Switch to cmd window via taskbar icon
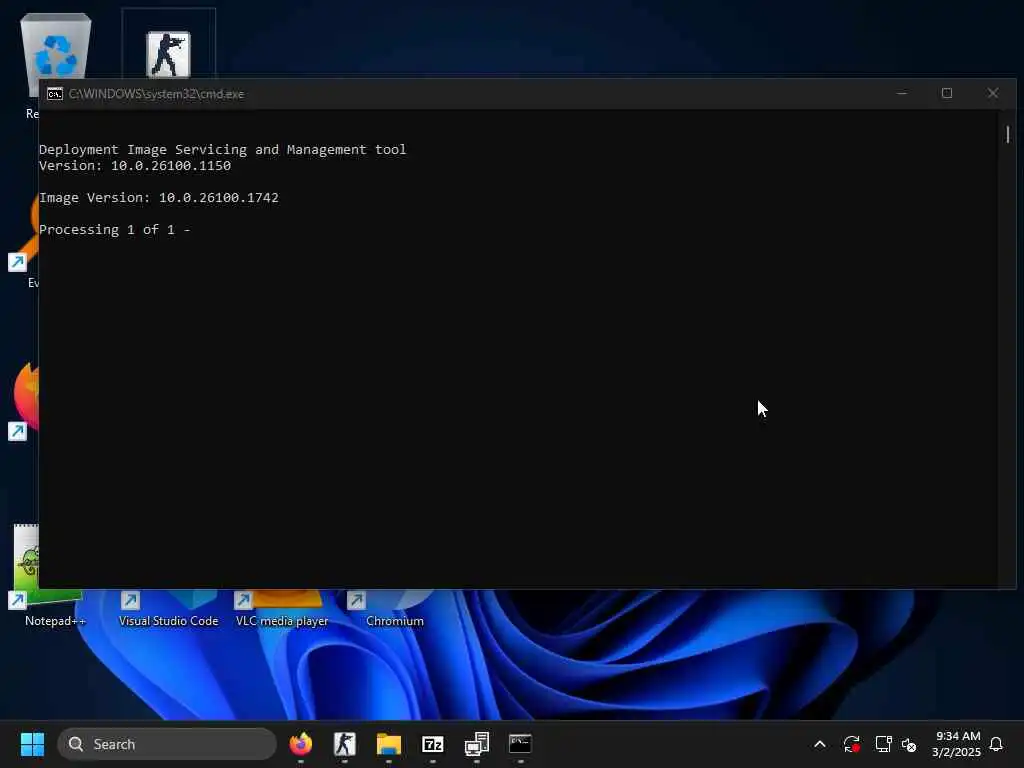 click(x=520, y=744)
